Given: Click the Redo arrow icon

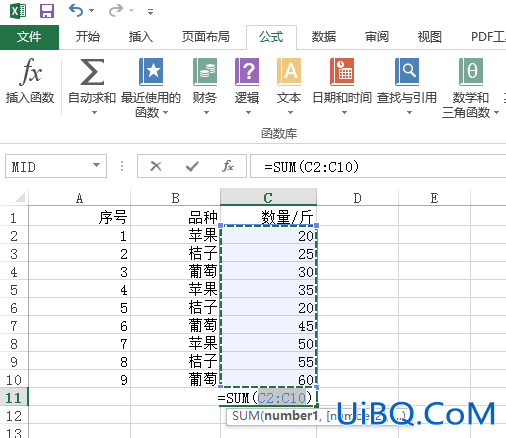Looking at the screenshot, I should pos(116,11).
